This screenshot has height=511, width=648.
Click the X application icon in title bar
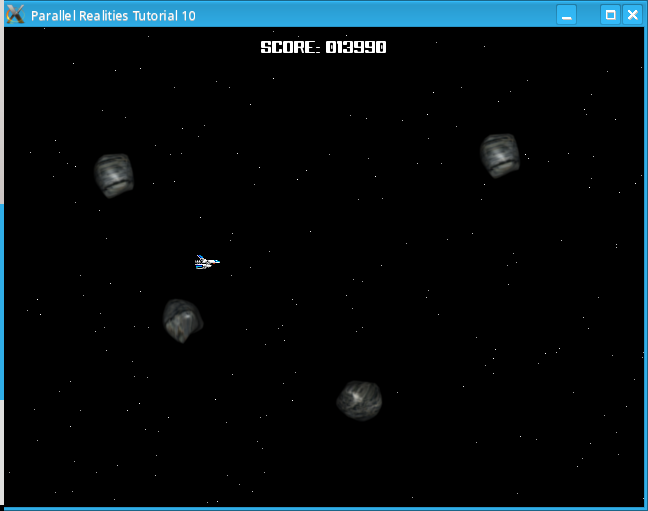(15, 15)
